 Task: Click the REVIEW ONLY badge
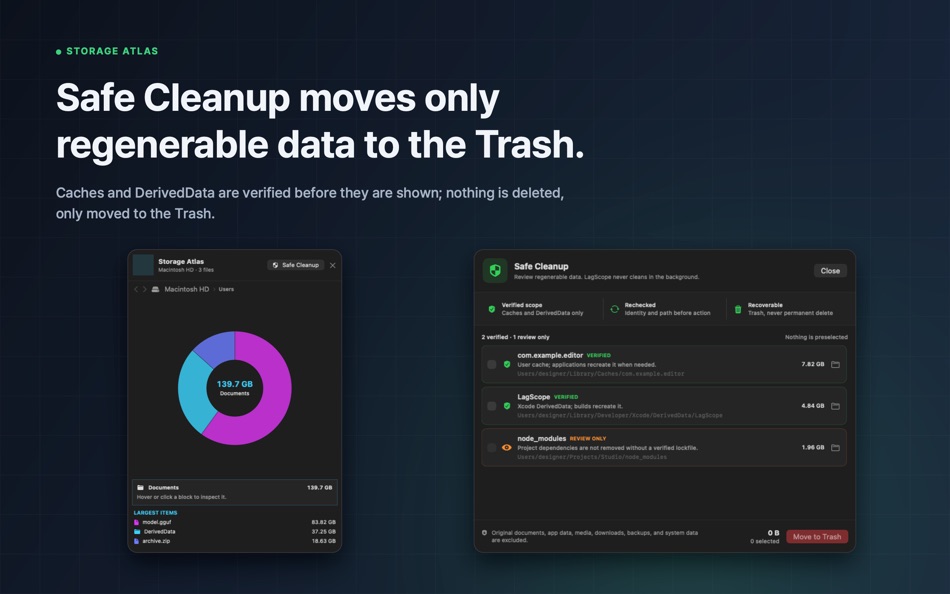588,439
